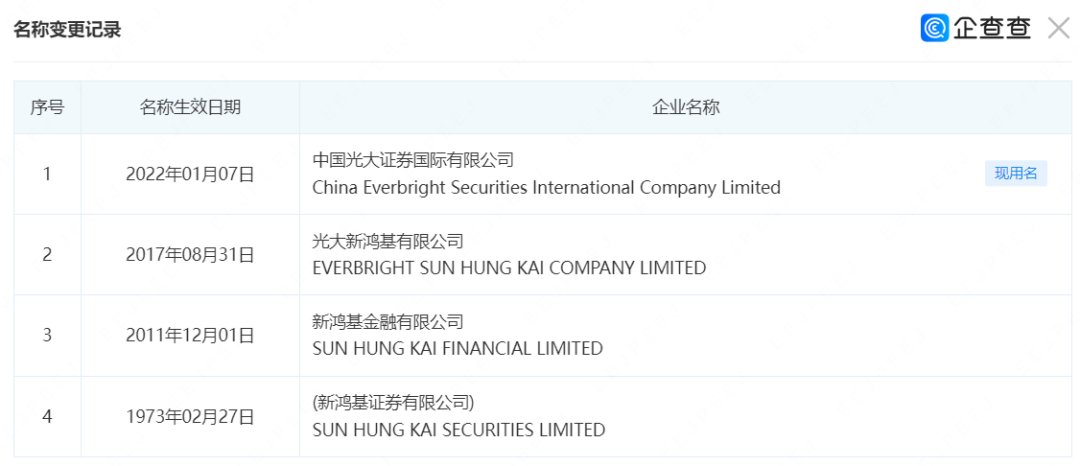The height and width of the screenshot is (466, 1080).
Task: Click the 序号 column header
Action: pos(47,108)
